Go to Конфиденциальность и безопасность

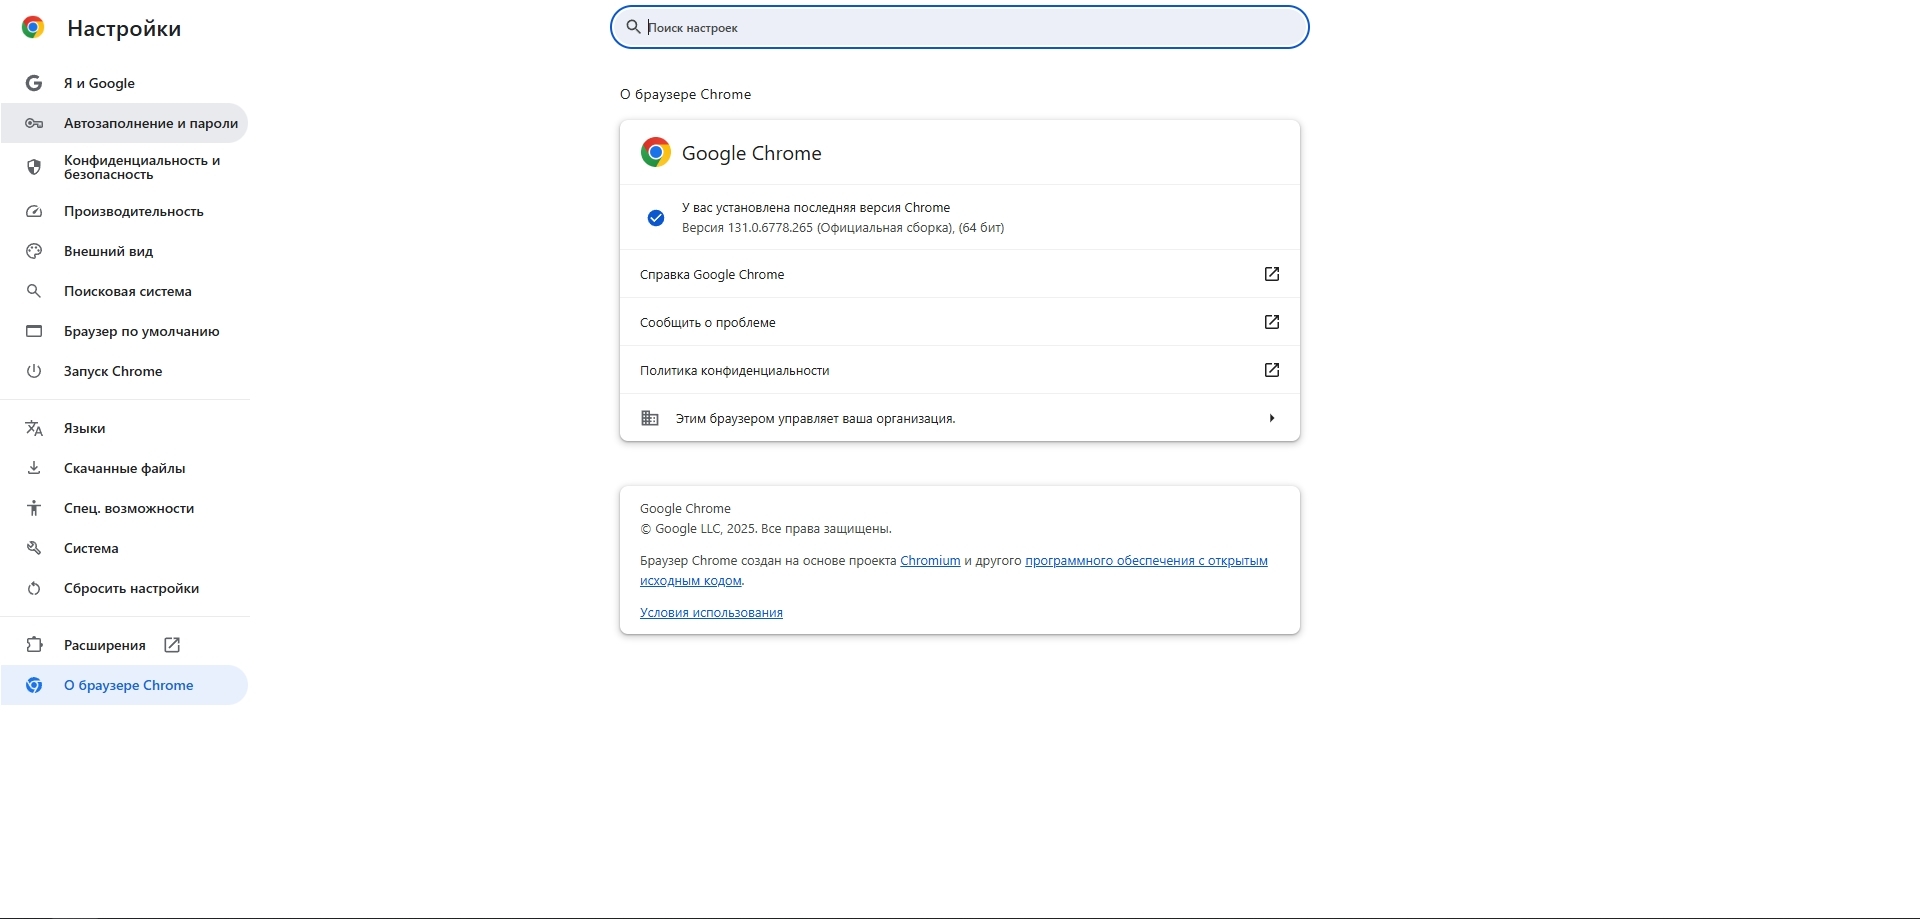125,167
